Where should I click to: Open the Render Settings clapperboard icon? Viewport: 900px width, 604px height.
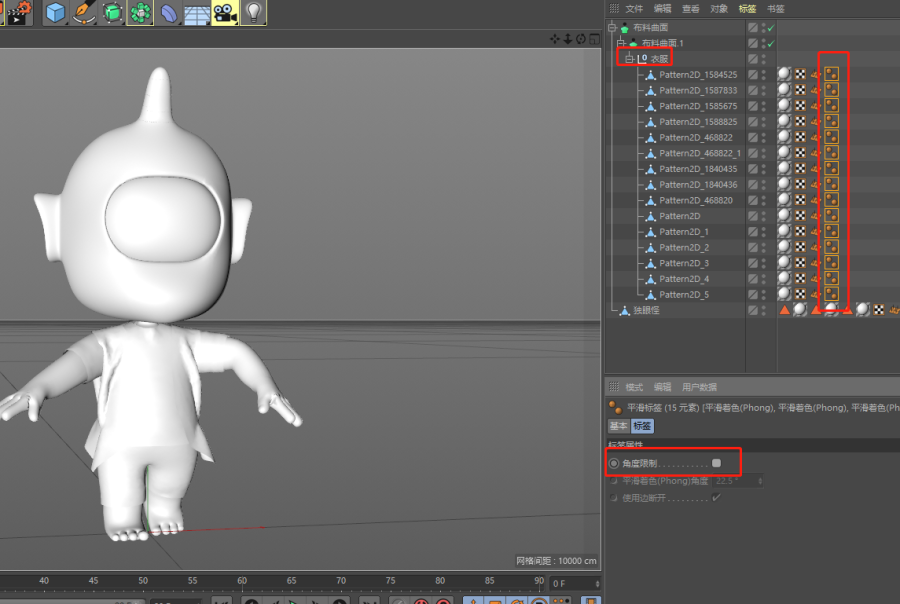click(19, 12)
